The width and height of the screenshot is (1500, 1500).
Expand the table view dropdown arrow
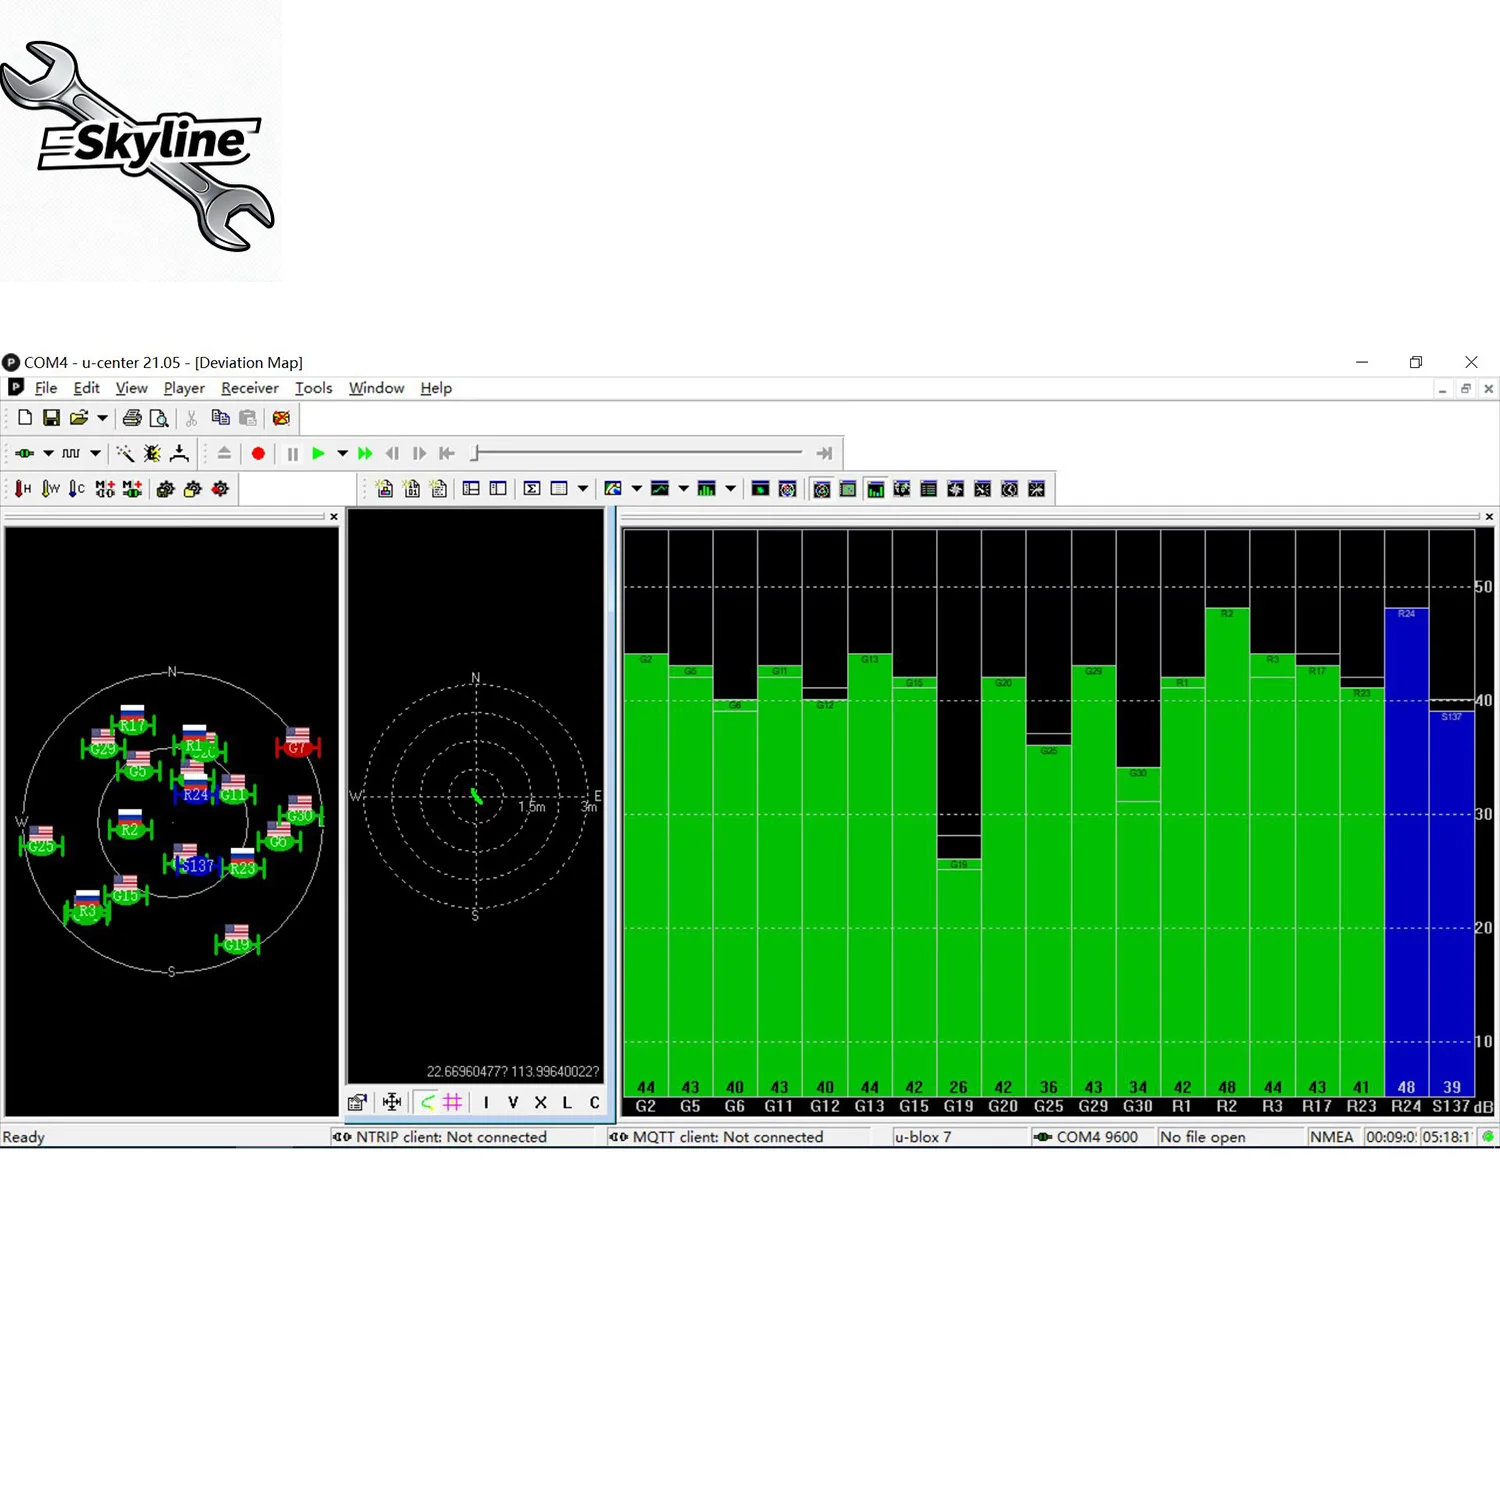tap(583, 488)
